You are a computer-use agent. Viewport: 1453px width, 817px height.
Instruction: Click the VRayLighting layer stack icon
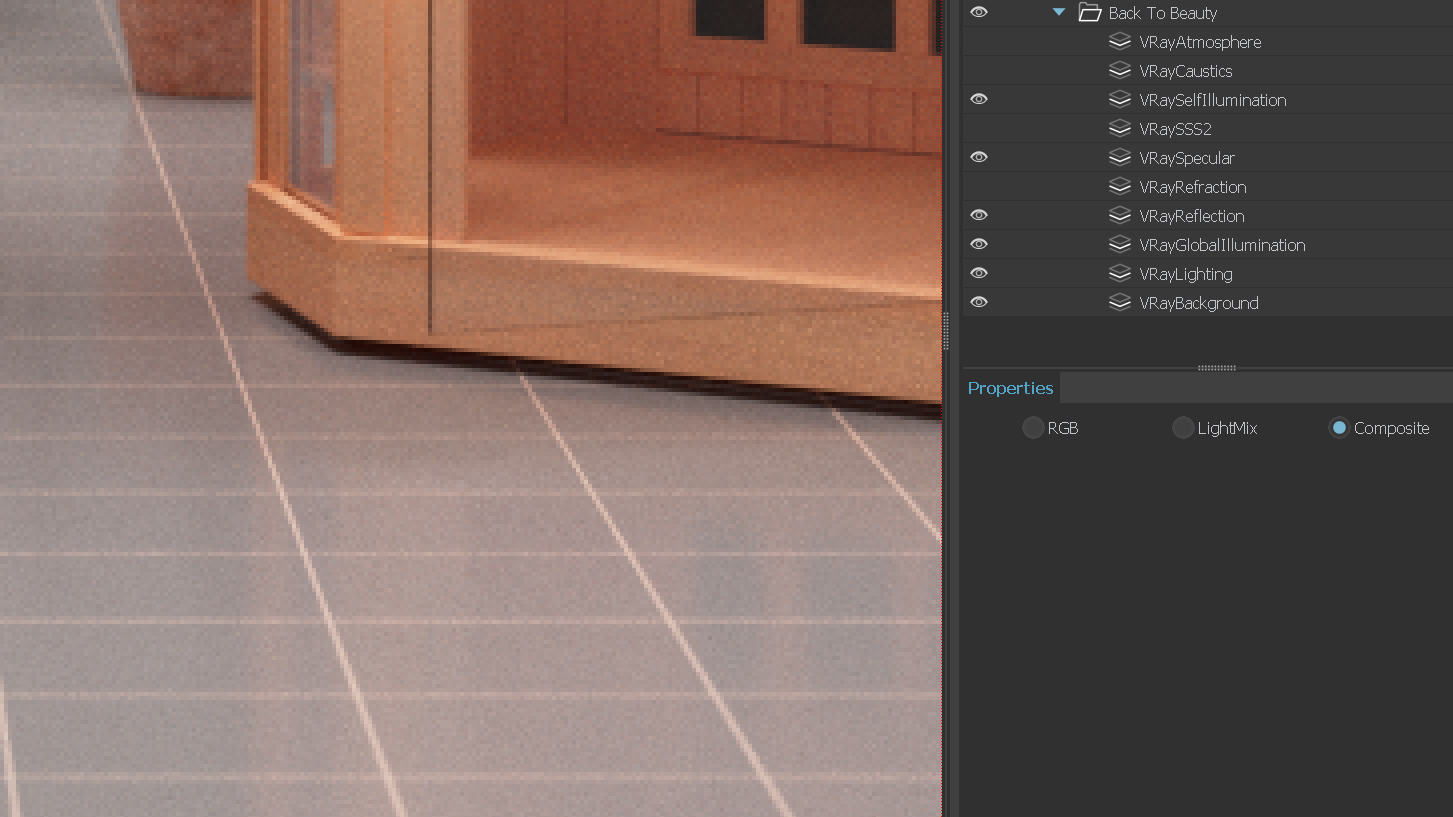tap(1120, 274)
